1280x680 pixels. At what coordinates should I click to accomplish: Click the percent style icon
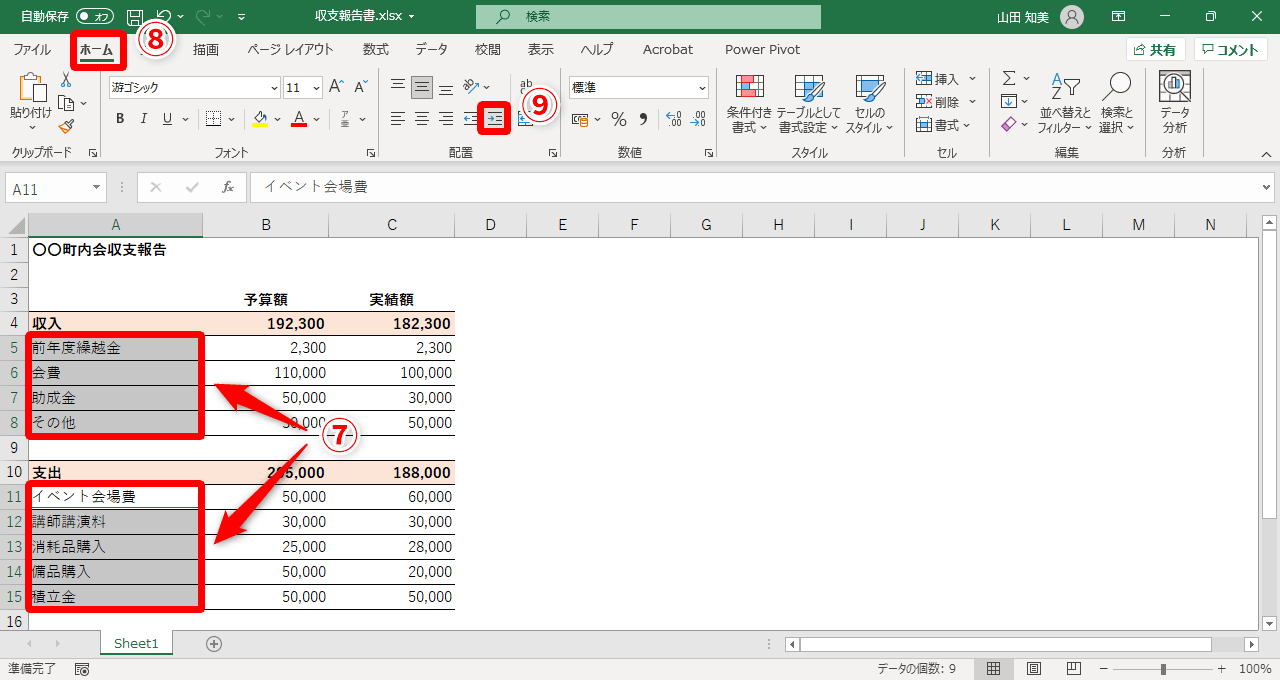(618, 119)
